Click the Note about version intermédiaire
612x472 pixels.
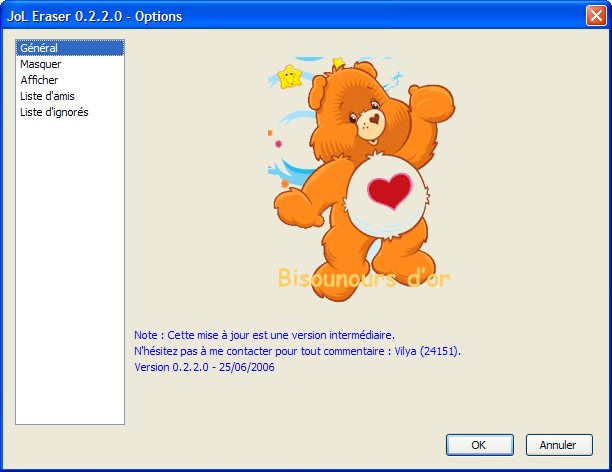[x=264, y=335]
